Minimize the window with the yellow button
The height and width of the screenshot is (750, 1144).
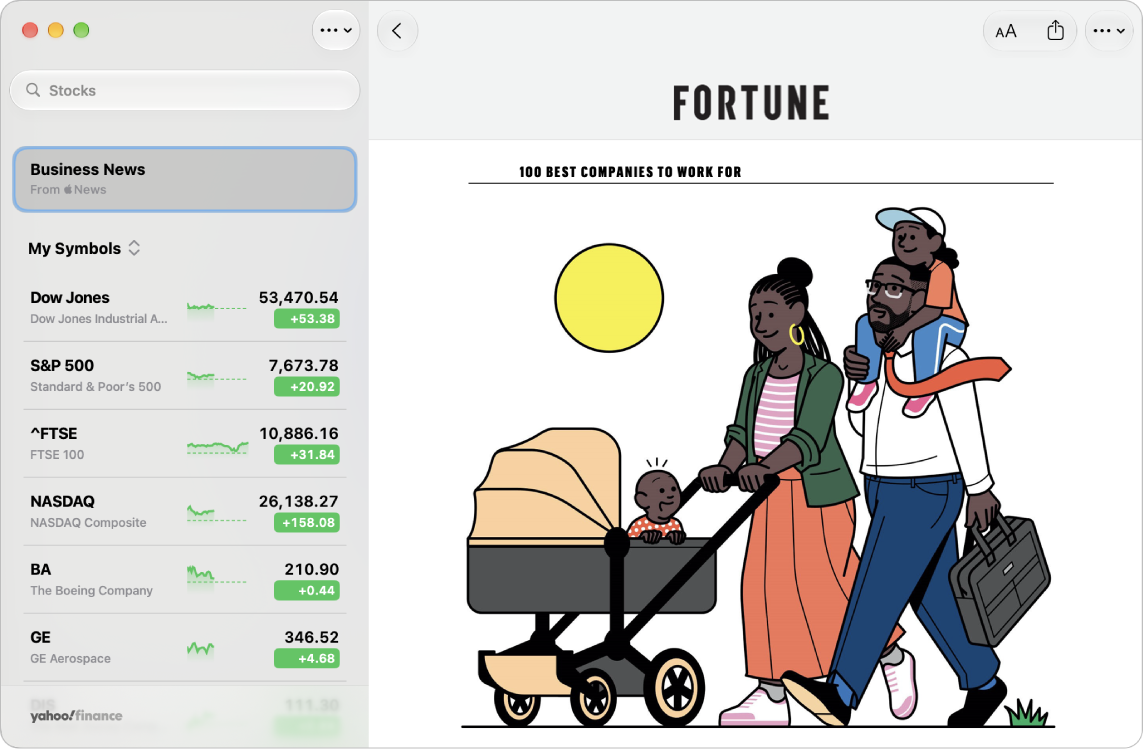coord(55,30)
